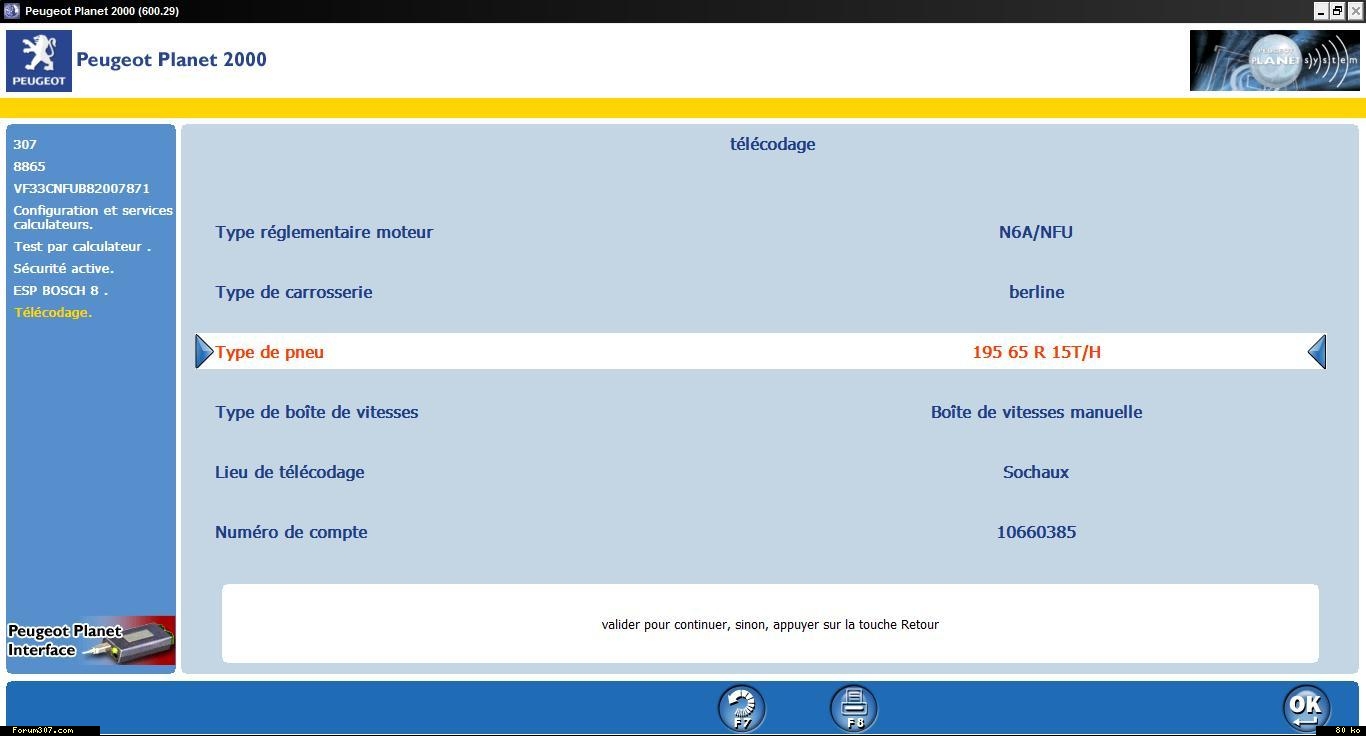Click the télécodage heading
The height and width of the screenshot is (736, 1366).
772,144
